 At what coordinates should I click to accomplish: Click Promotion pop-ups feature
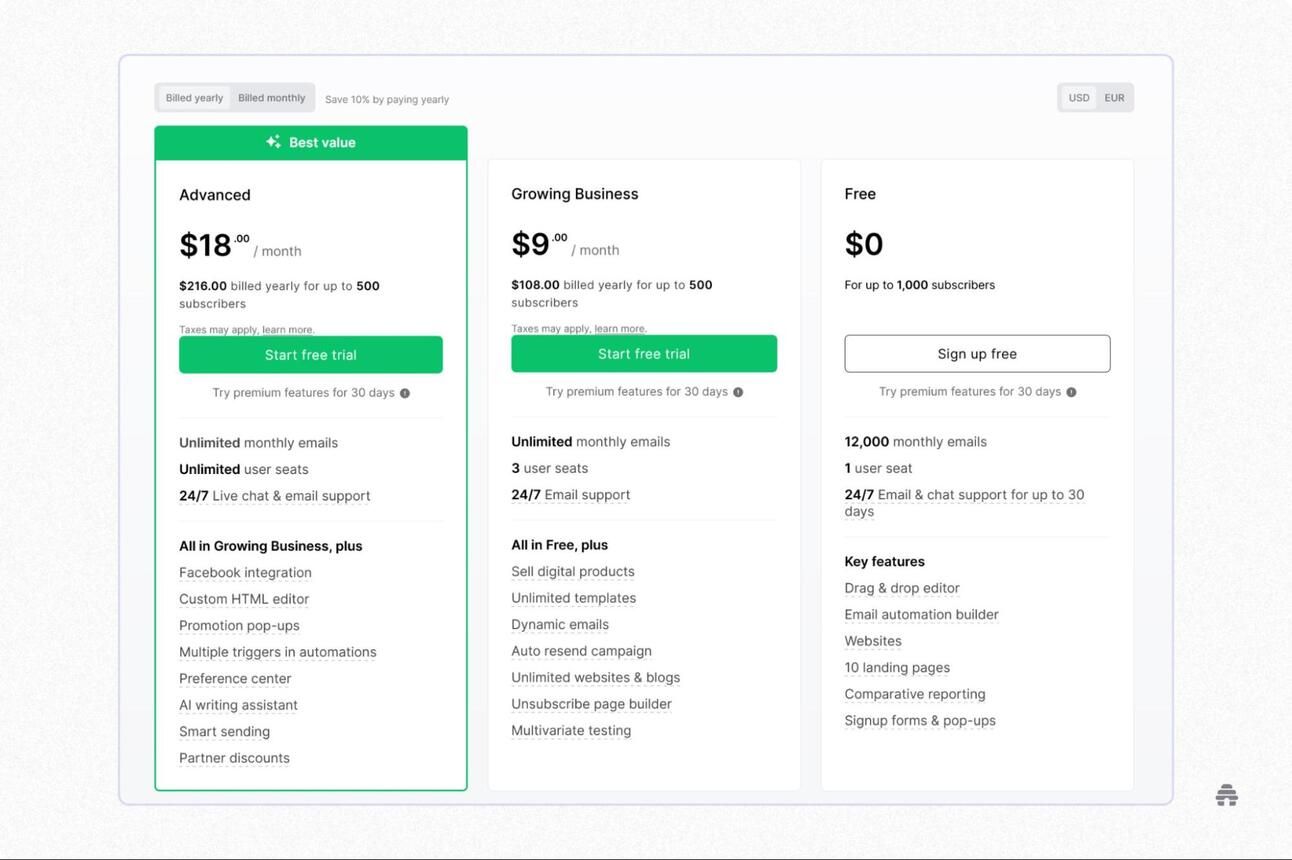click(x=239, y=626)
